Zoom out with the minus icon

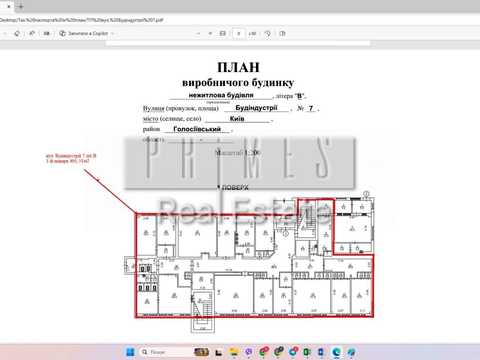198,33
